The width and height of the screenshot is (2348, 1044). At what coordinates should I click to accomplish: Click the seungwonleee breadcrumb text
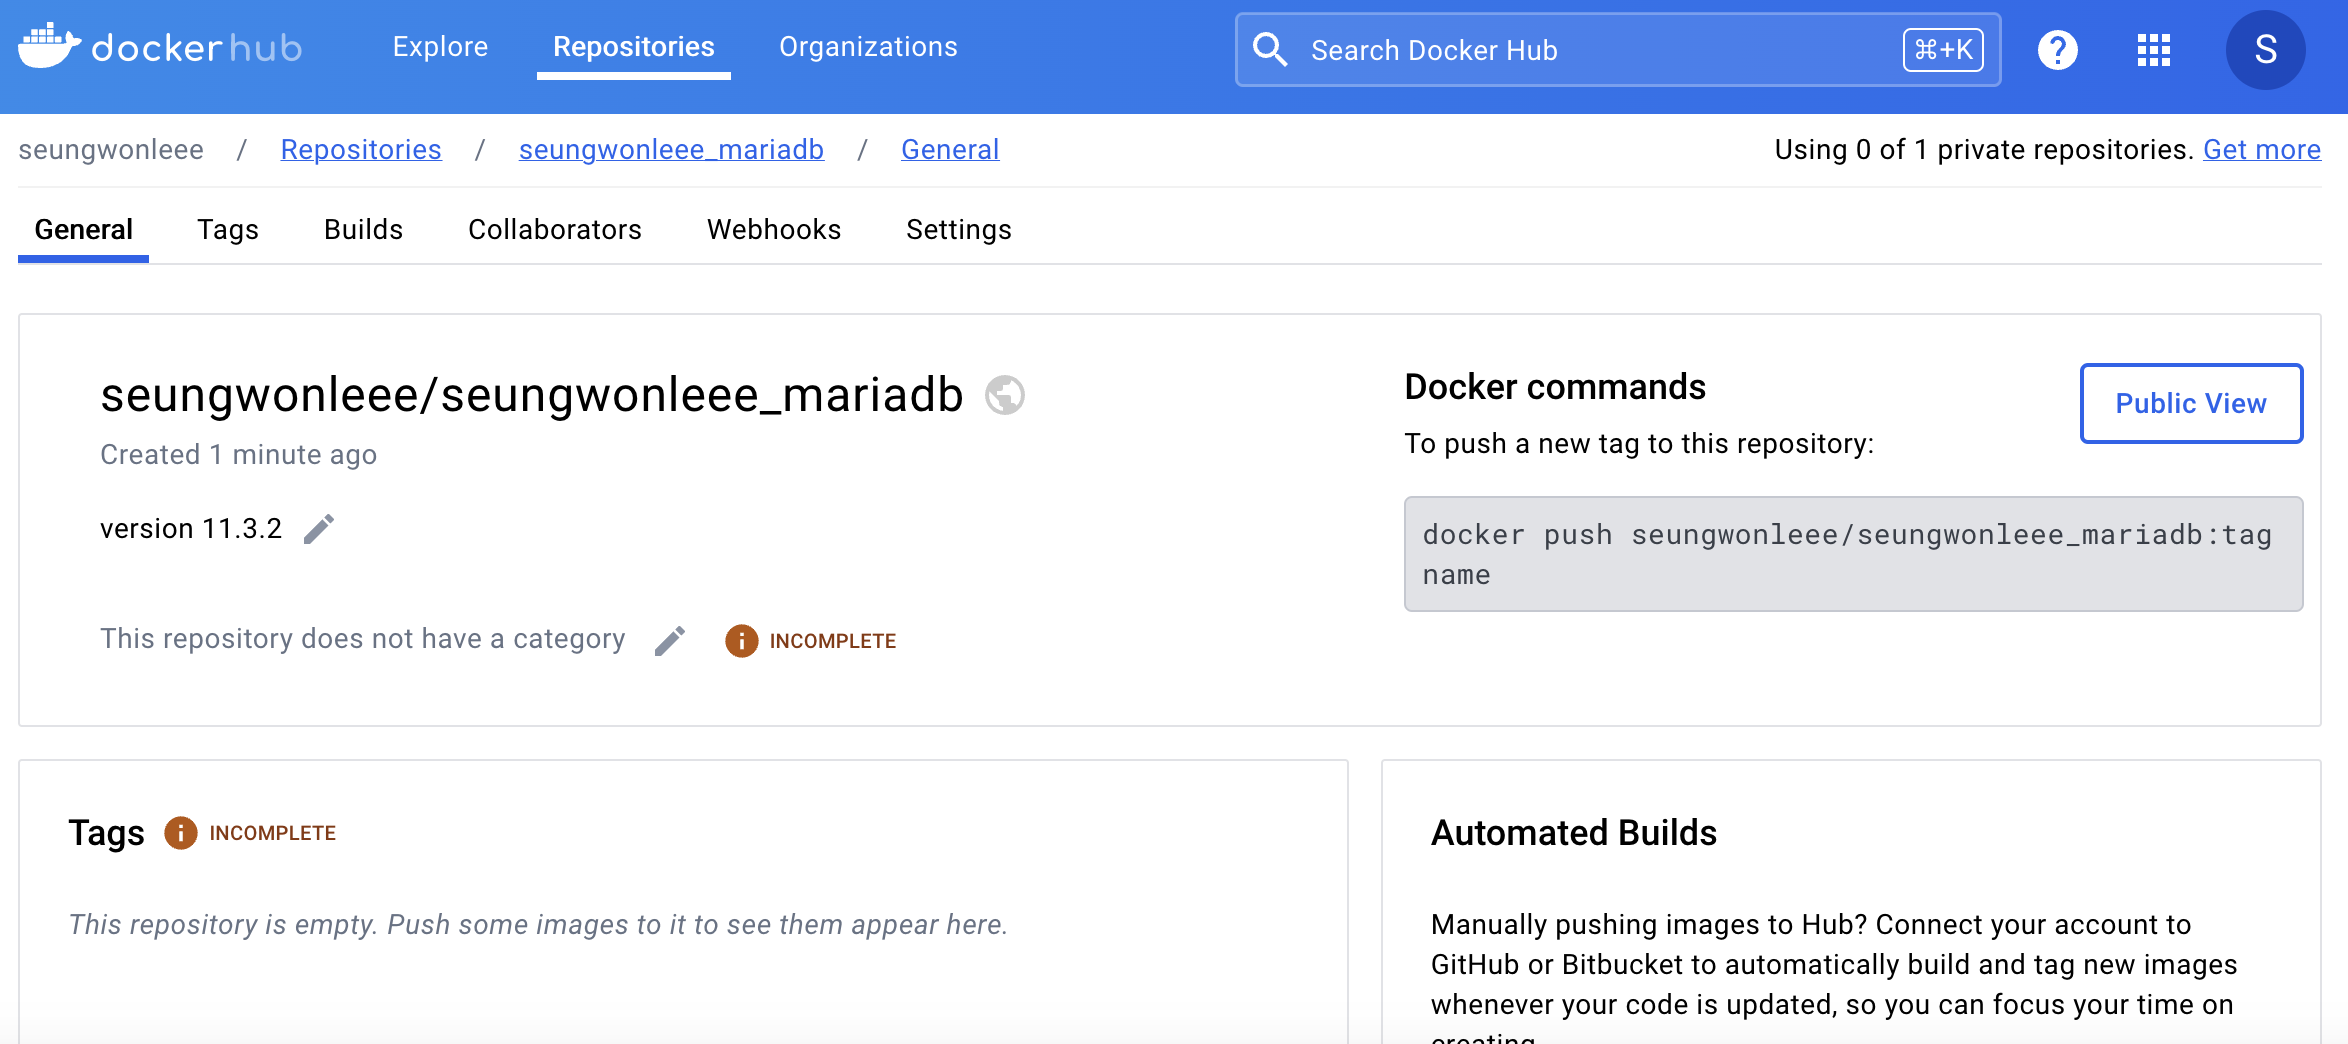[x=111, y=149]
